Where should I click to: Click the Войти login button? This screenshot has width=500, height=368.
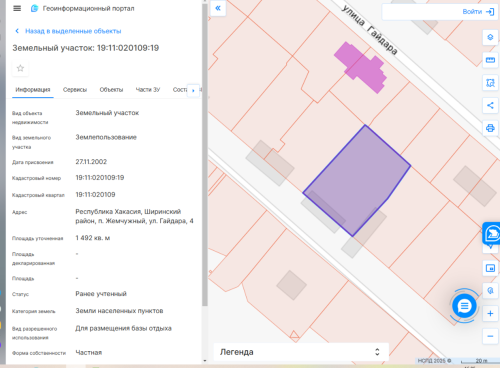click(x=472, y=12)
